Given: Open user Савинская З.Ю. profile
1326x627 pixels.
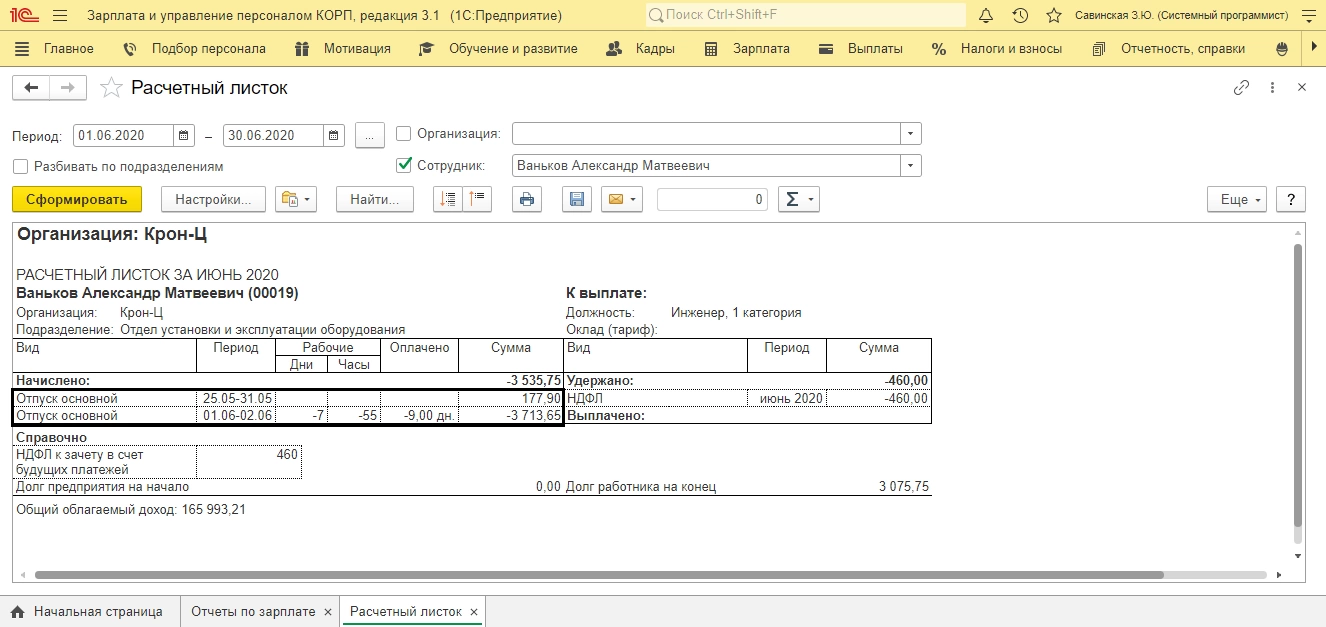Looking at the screenshot, I should click(1181, 16).
